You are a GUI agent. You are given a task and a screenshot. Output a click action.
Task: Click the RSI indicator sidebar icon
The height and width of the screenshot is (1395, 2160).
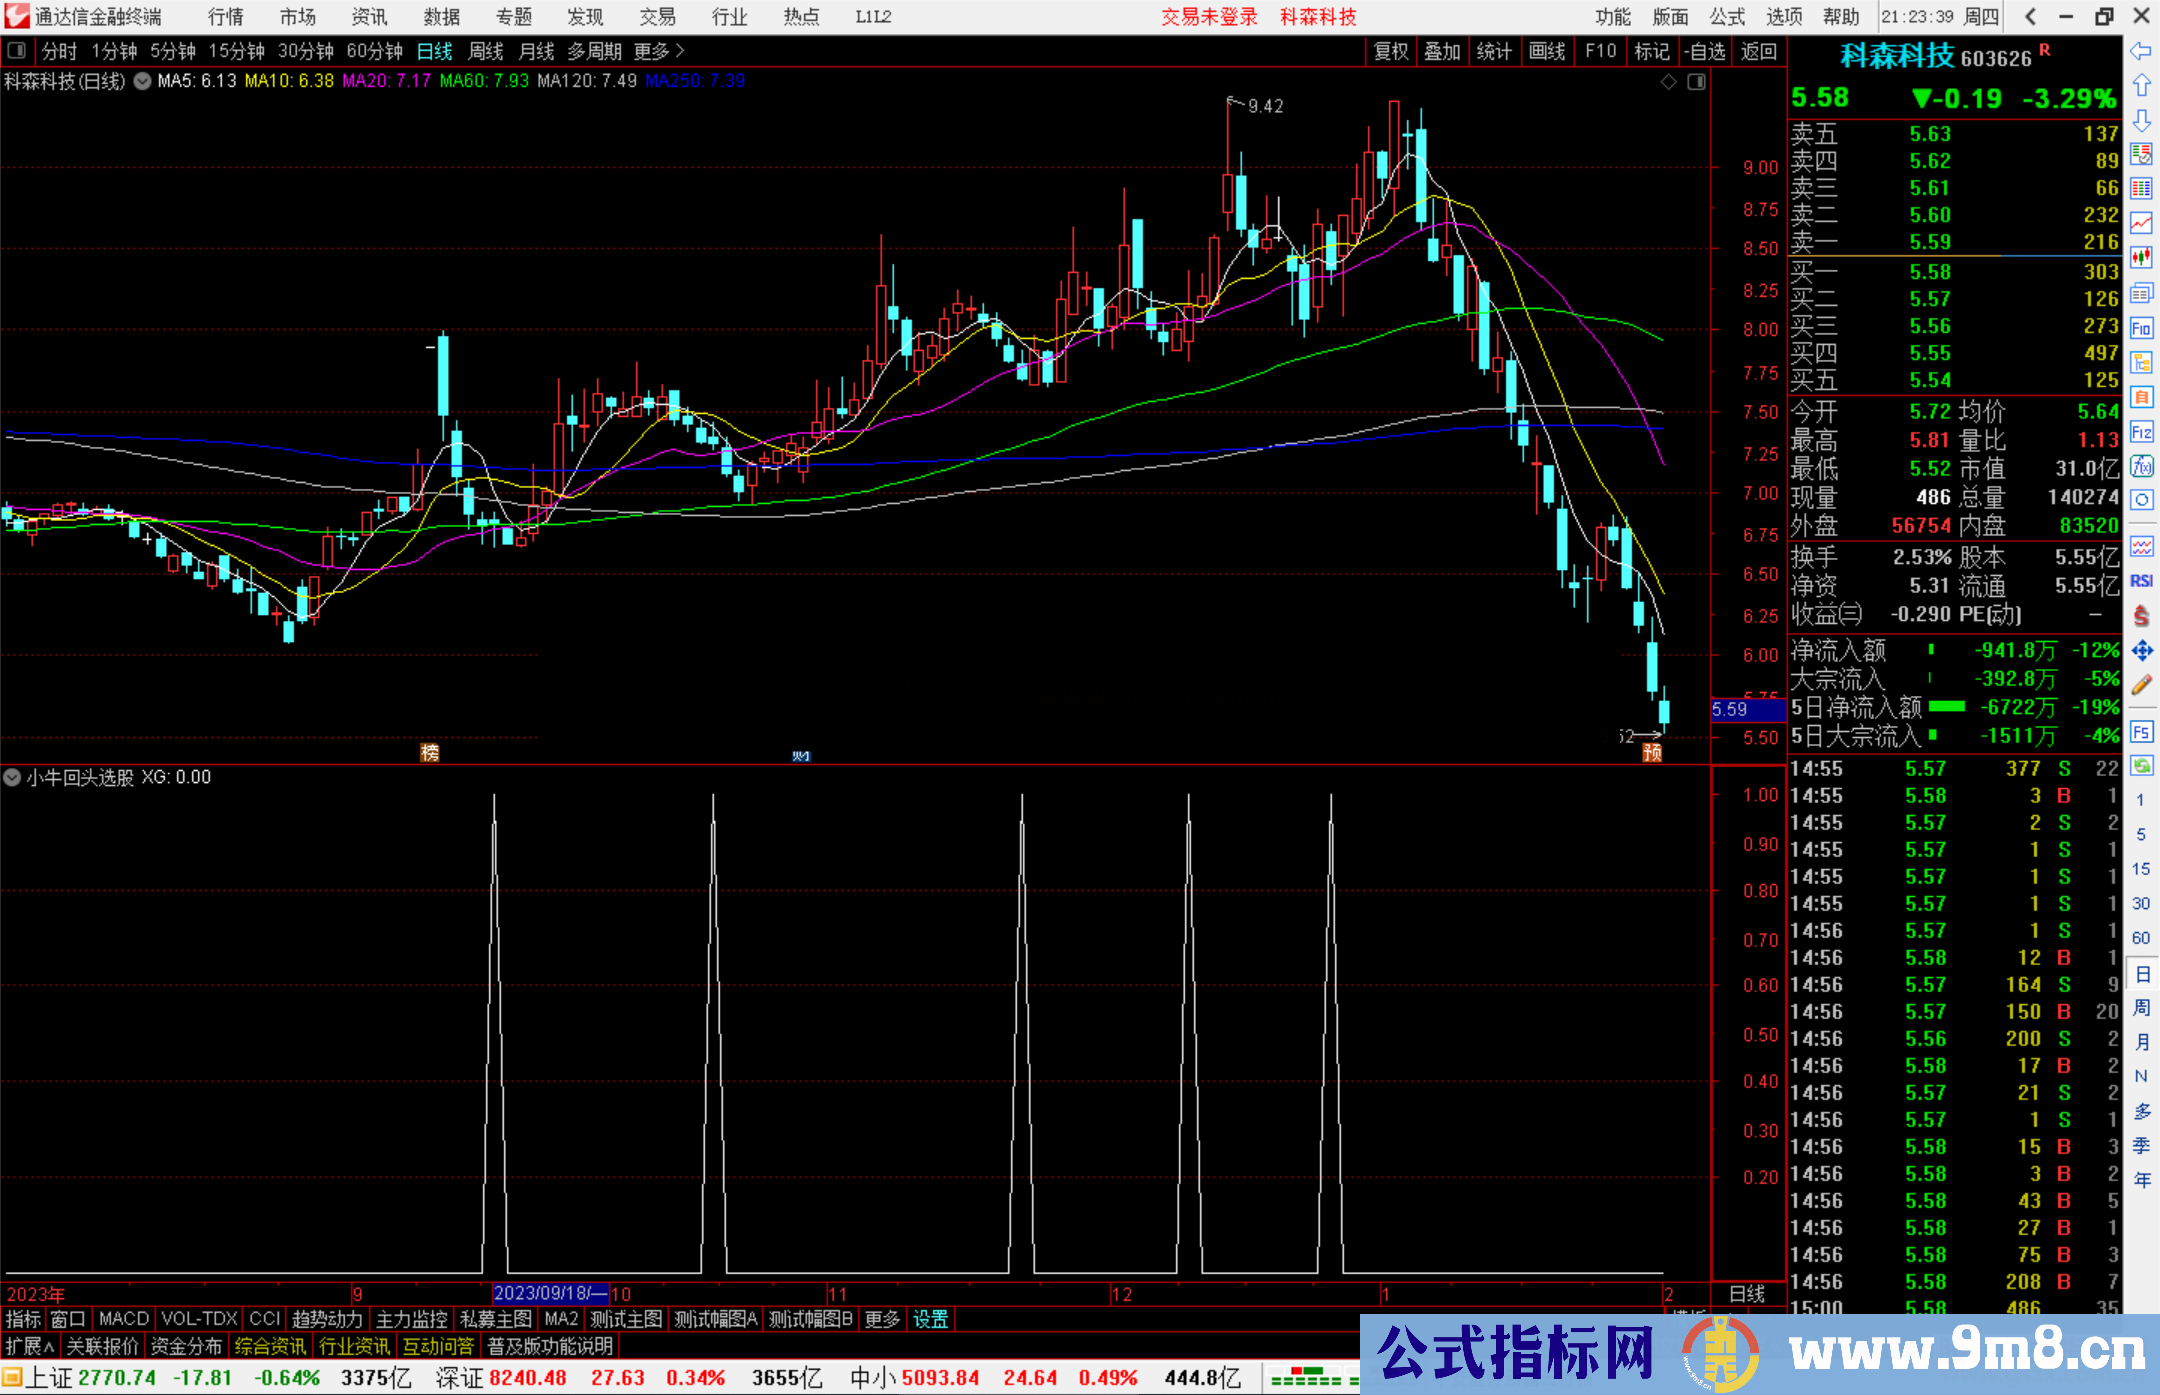(x=2141, y=581)
